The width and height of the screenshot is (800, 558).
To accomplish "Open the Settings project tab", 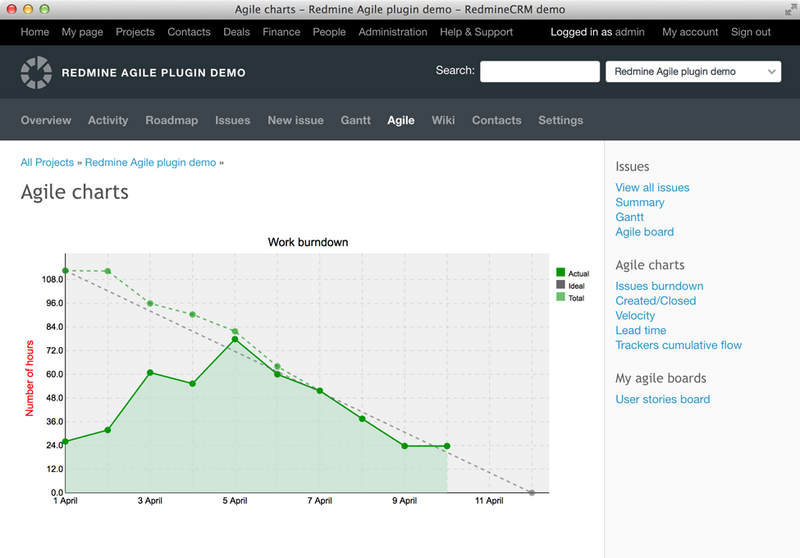I will coord(560,120).
